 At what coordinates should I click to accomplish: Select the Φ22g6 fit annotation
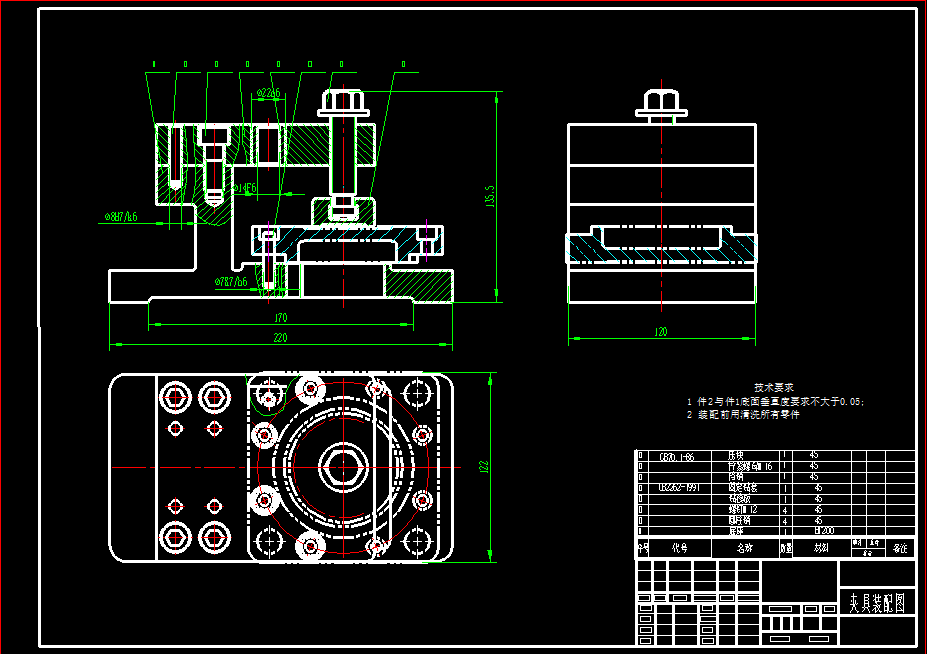coord(268,93)
